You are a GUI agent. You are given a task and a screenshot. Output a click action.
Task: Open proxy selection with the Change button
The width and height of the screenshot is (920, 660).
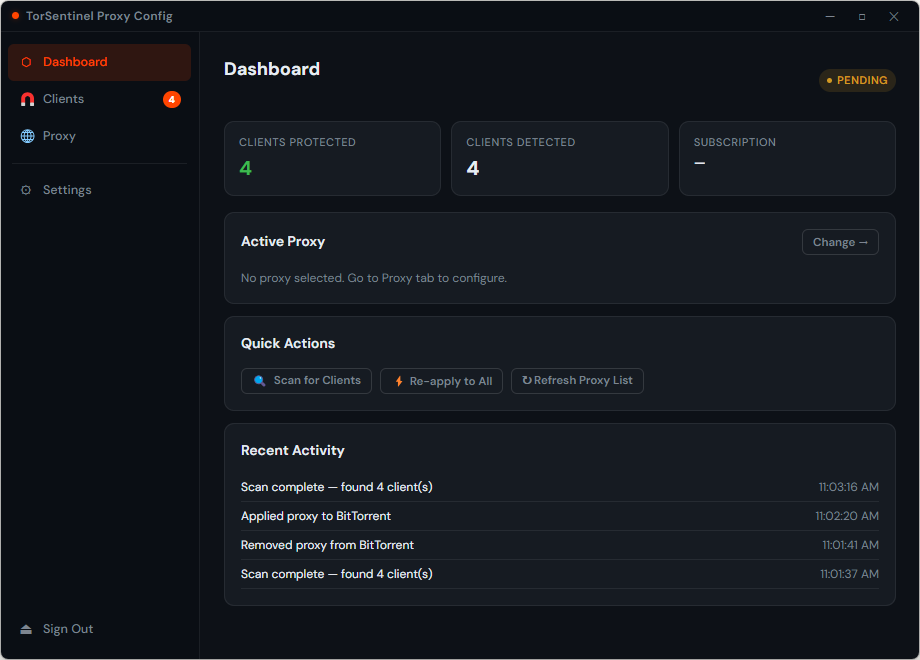839,242
